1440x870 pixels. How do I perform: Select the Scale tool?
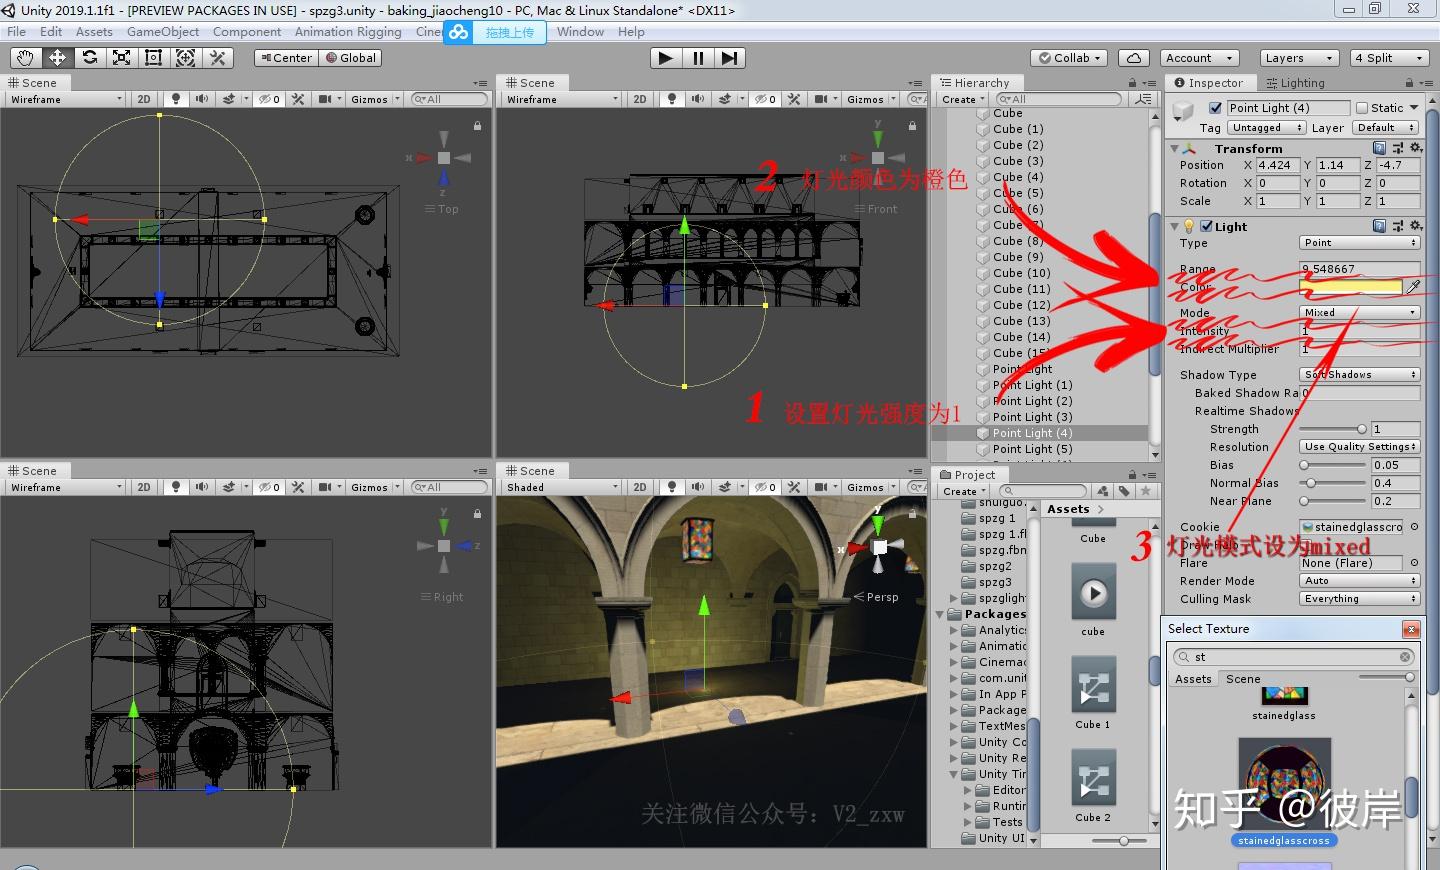[121, 58]
